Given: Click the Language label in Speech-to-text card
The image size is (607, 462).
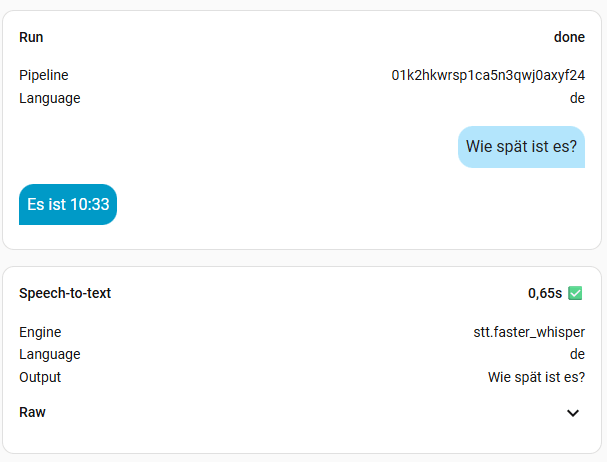Looking at the screenshot, I should pos(50,354).
